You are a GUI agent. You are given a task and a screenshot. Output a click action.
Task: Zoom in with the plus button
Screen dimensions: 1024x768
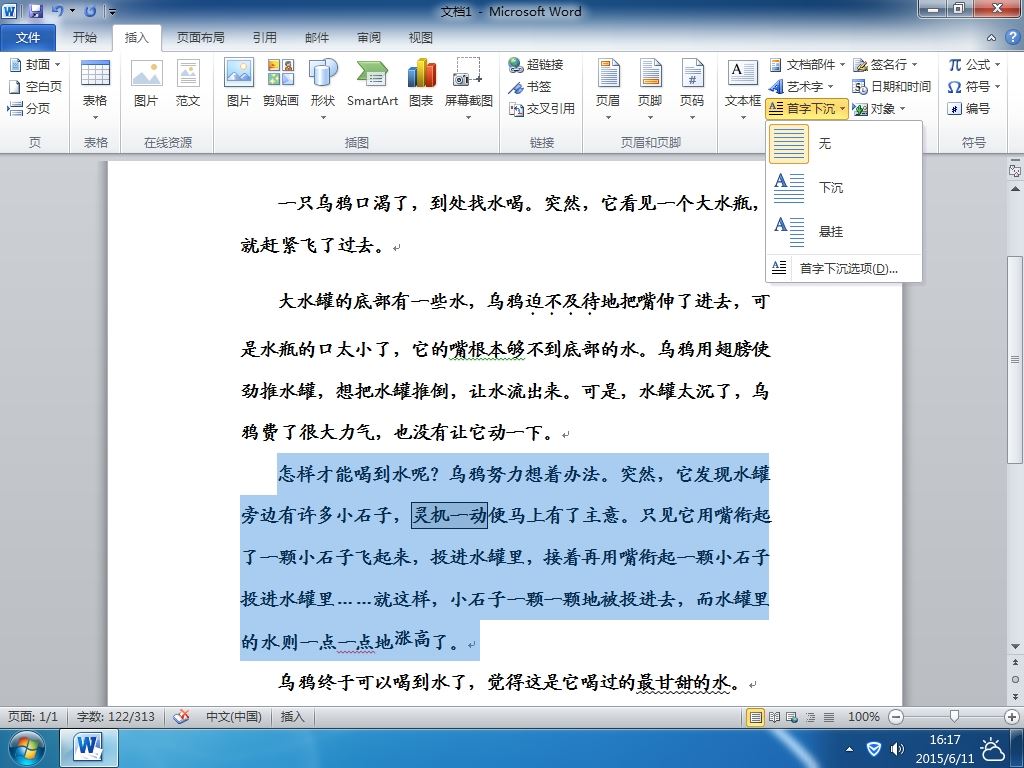pyautogui.click(x=1012, y=717)
